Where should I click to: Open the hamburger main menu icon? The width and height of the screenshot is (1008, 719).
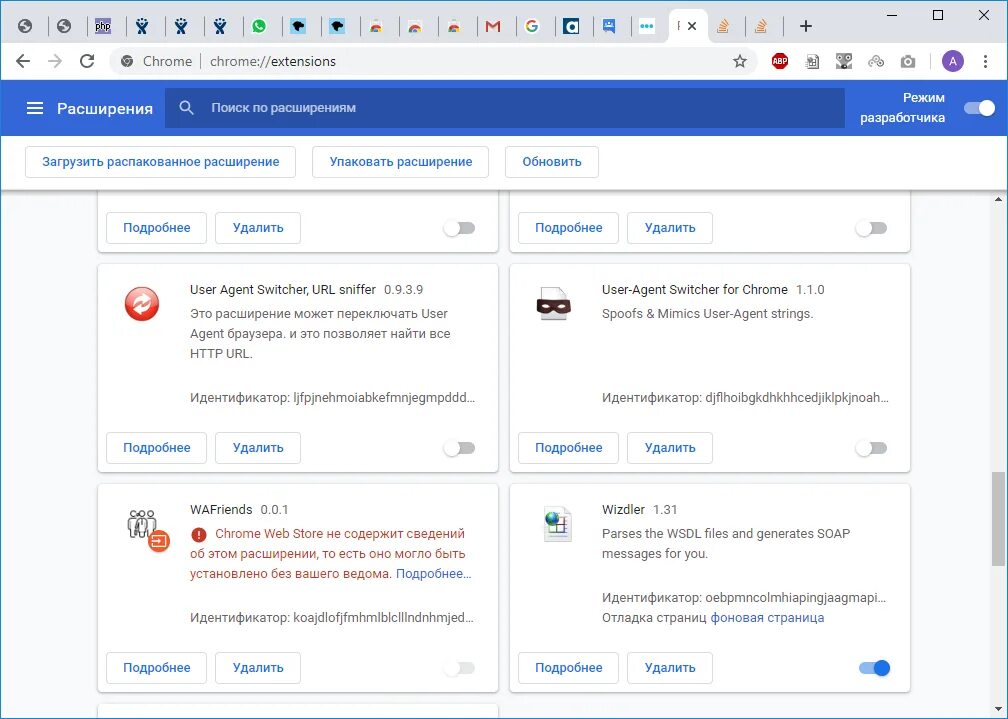click(x=35, y=108)
